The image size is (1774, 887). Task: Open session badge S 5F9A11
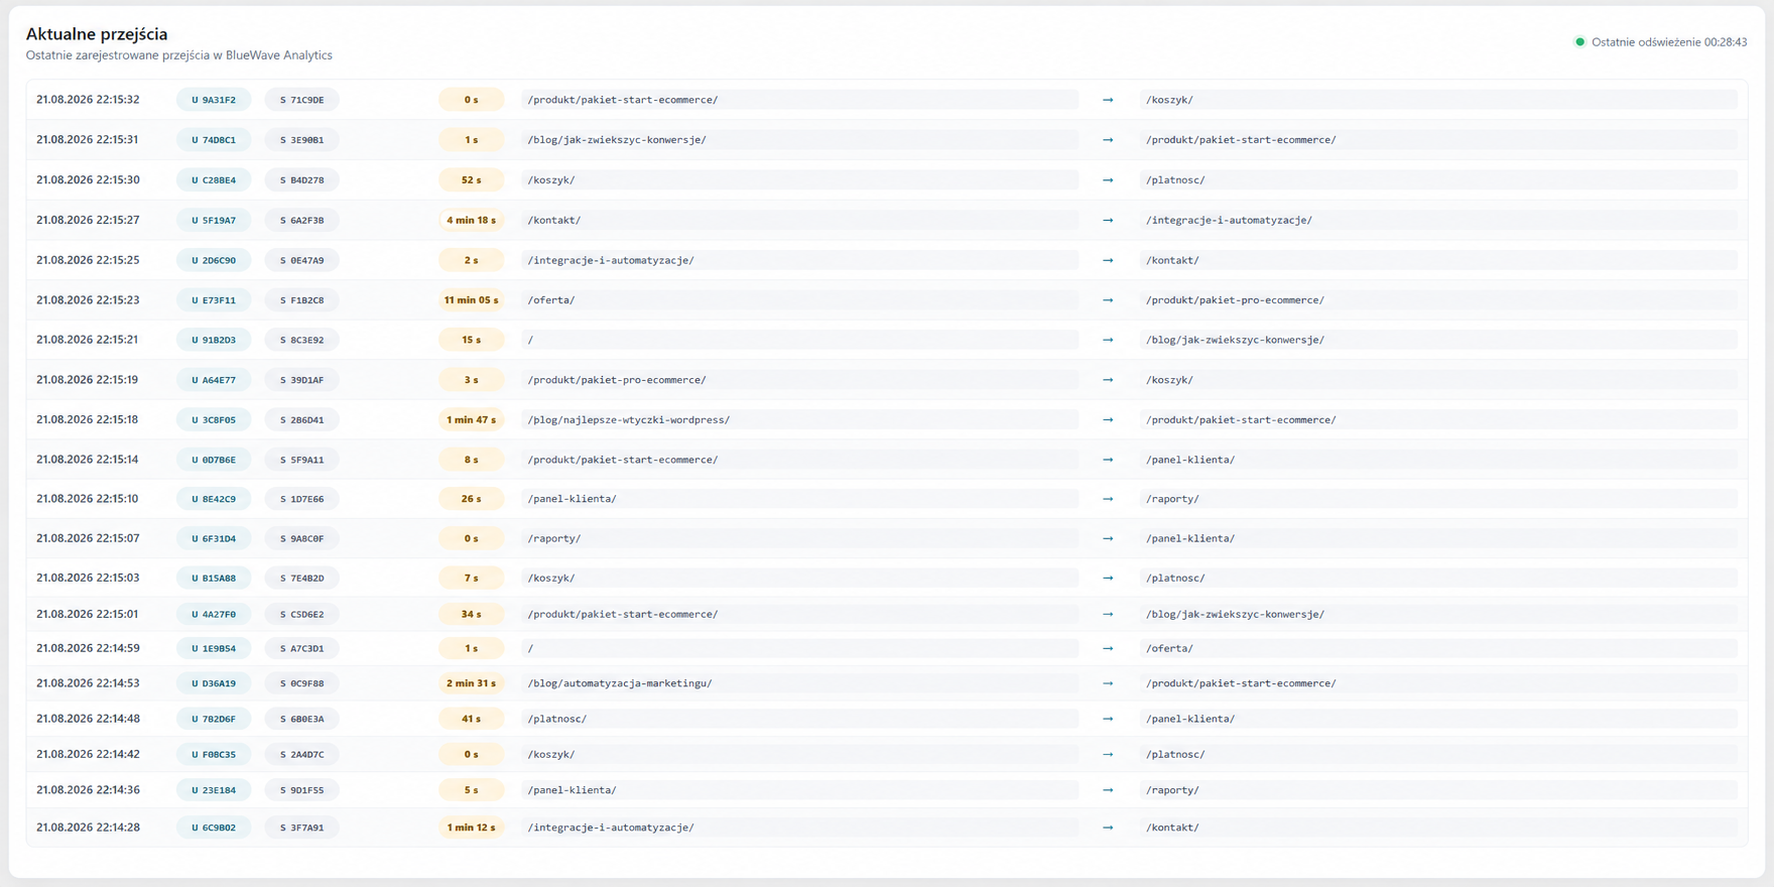(x=302, y=460)
